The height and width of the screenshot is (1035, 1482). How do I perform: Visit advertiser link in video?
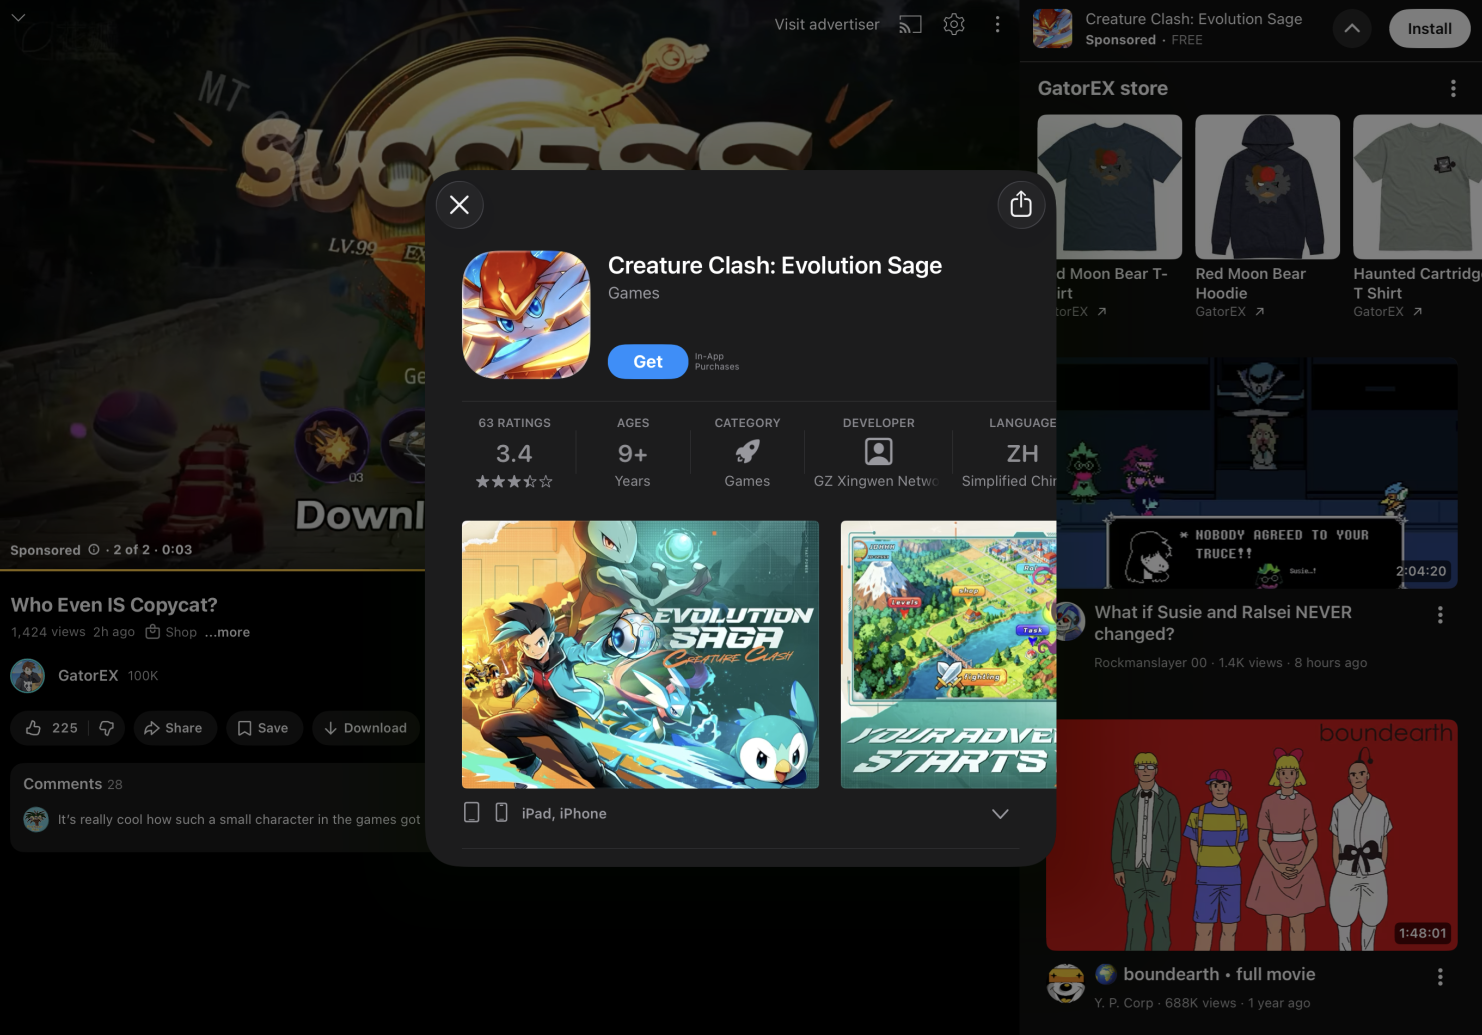point(827,24)
